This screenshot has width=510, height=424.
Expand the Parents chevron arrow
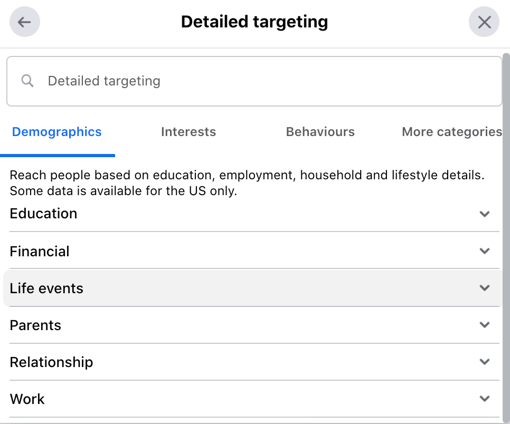tap(485, 325)
